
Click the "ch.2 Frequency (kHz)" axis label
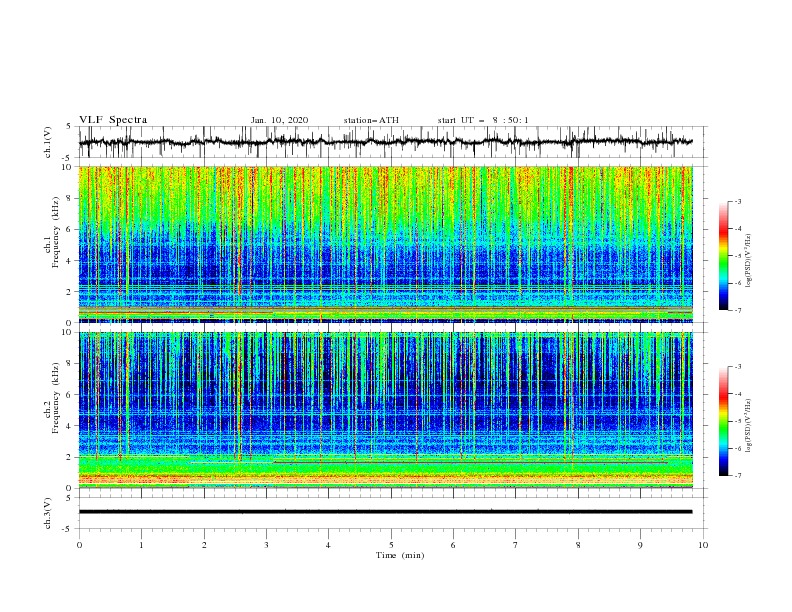tap(52, 398)
